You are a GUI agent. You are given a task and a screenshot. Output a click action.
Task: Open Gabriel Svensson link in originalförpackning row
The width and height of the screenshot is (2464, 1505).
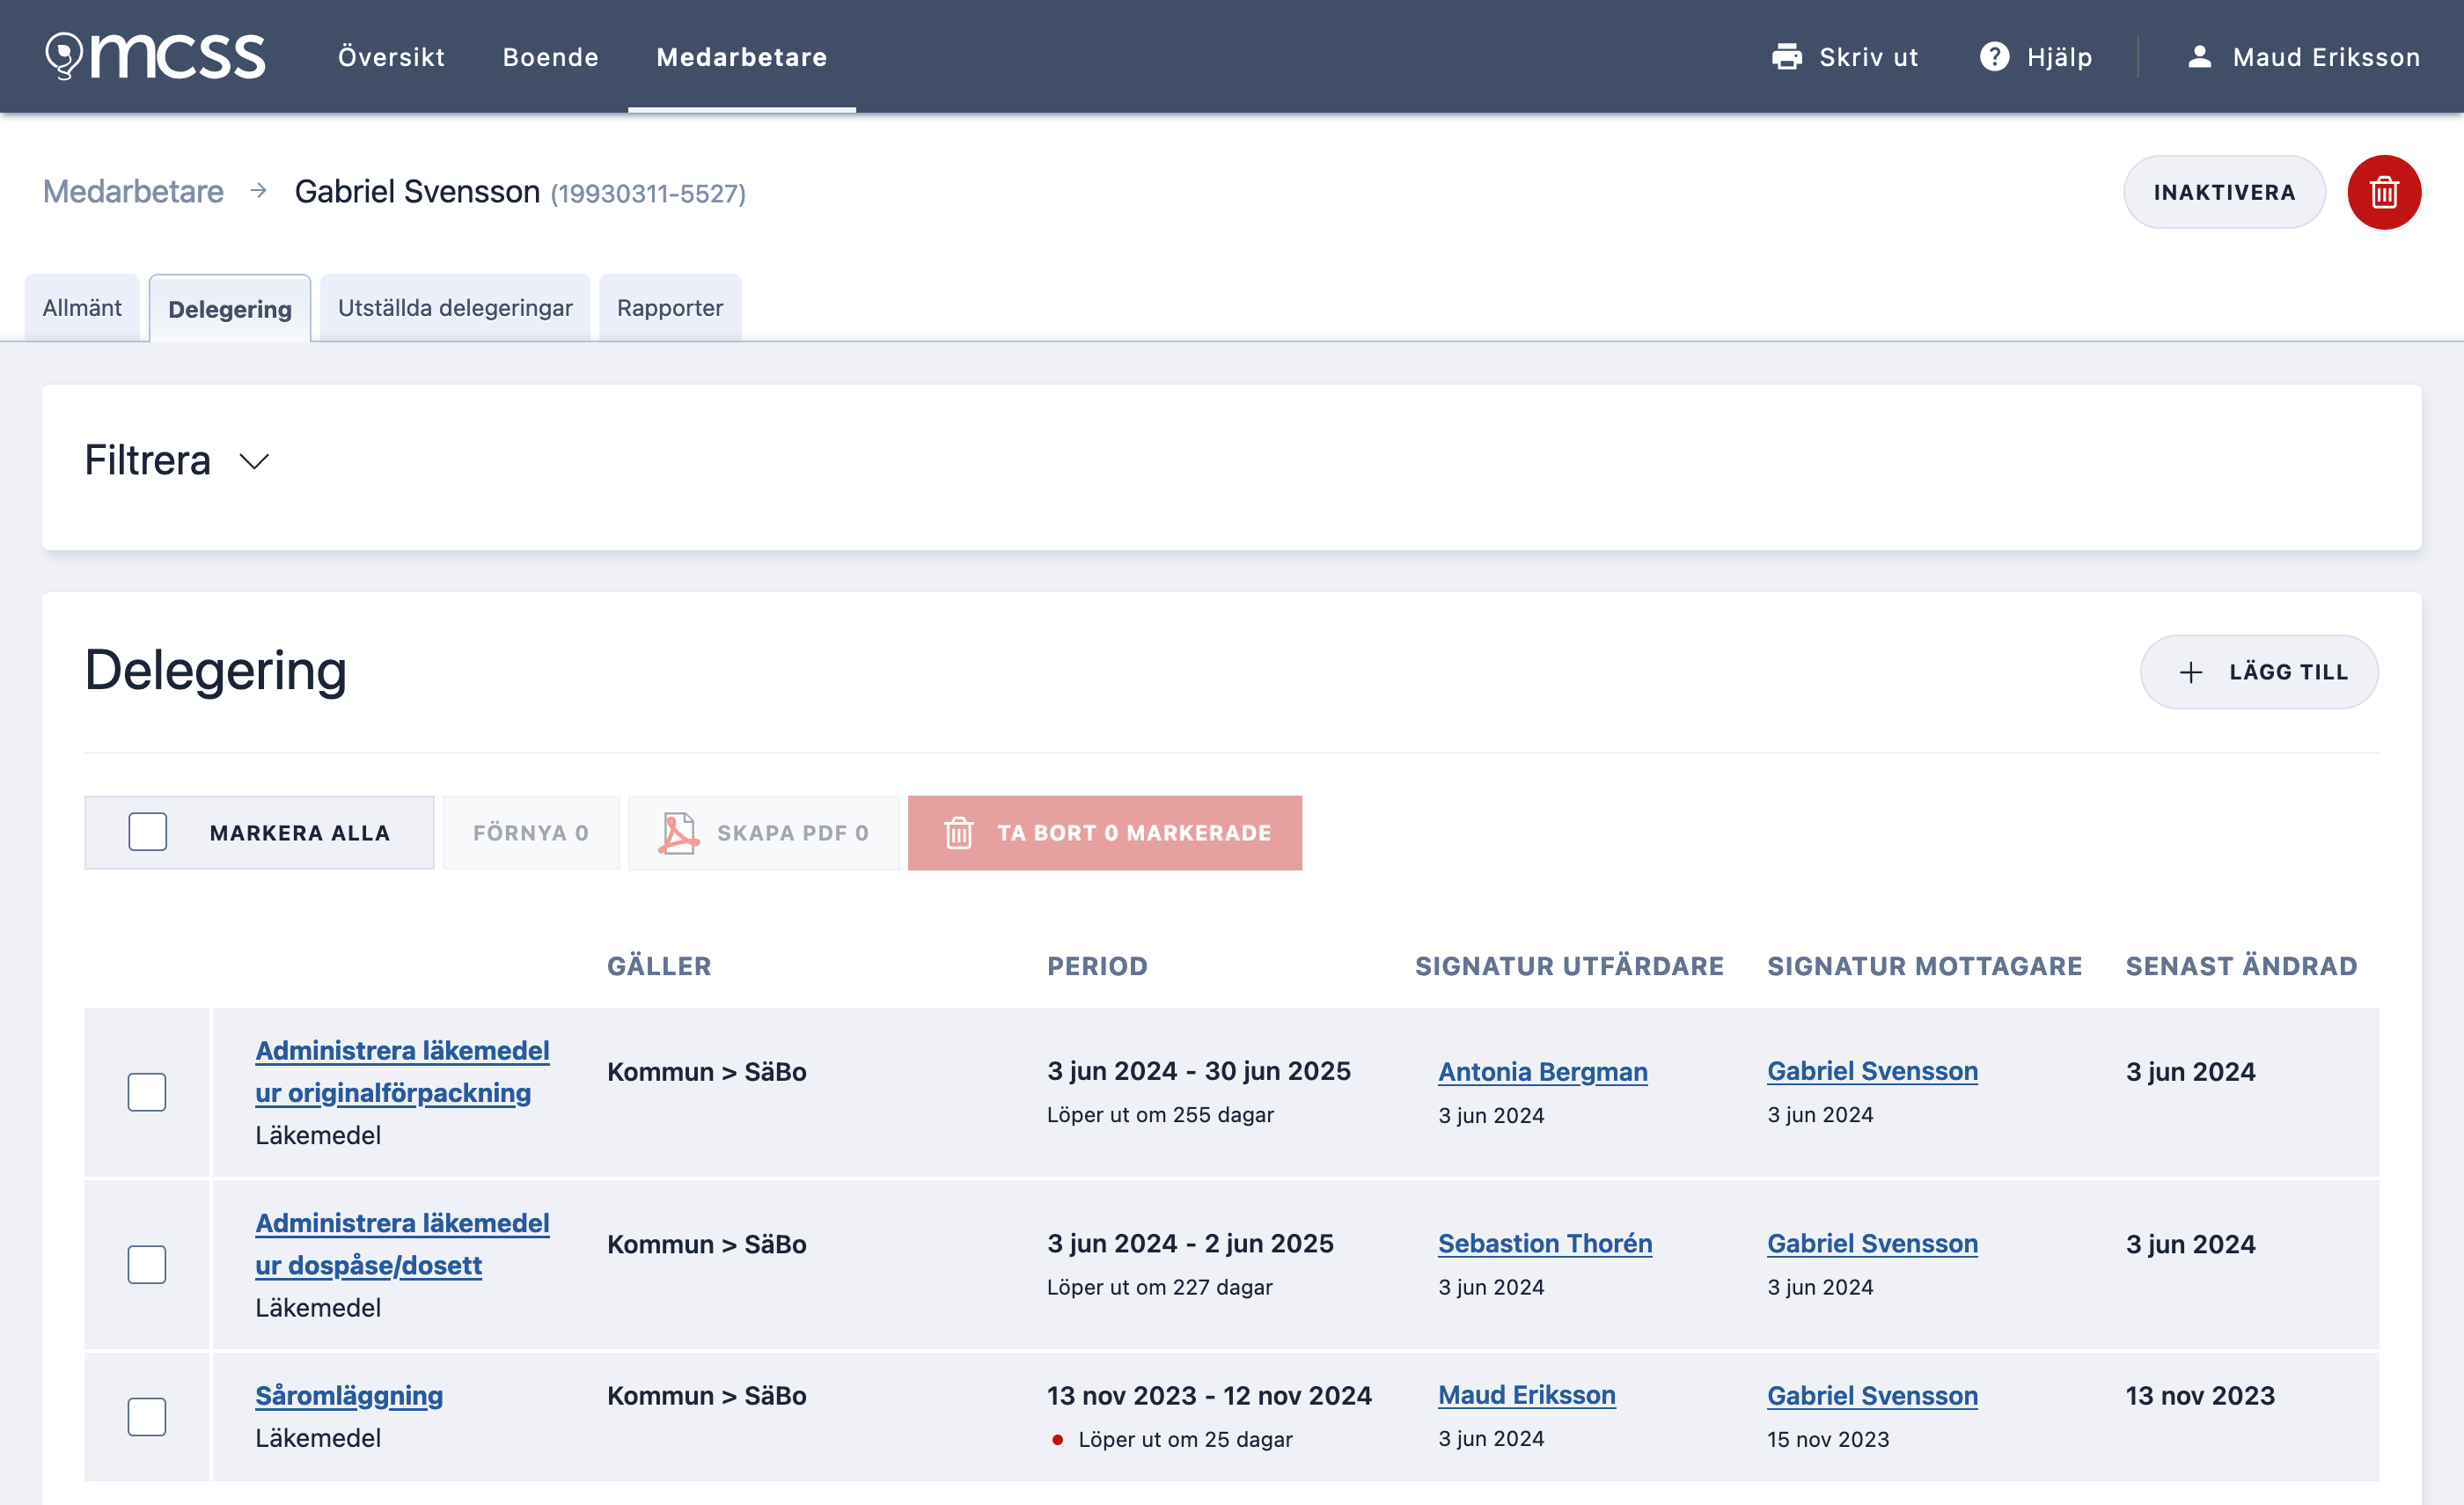tap(1872, 1070)
